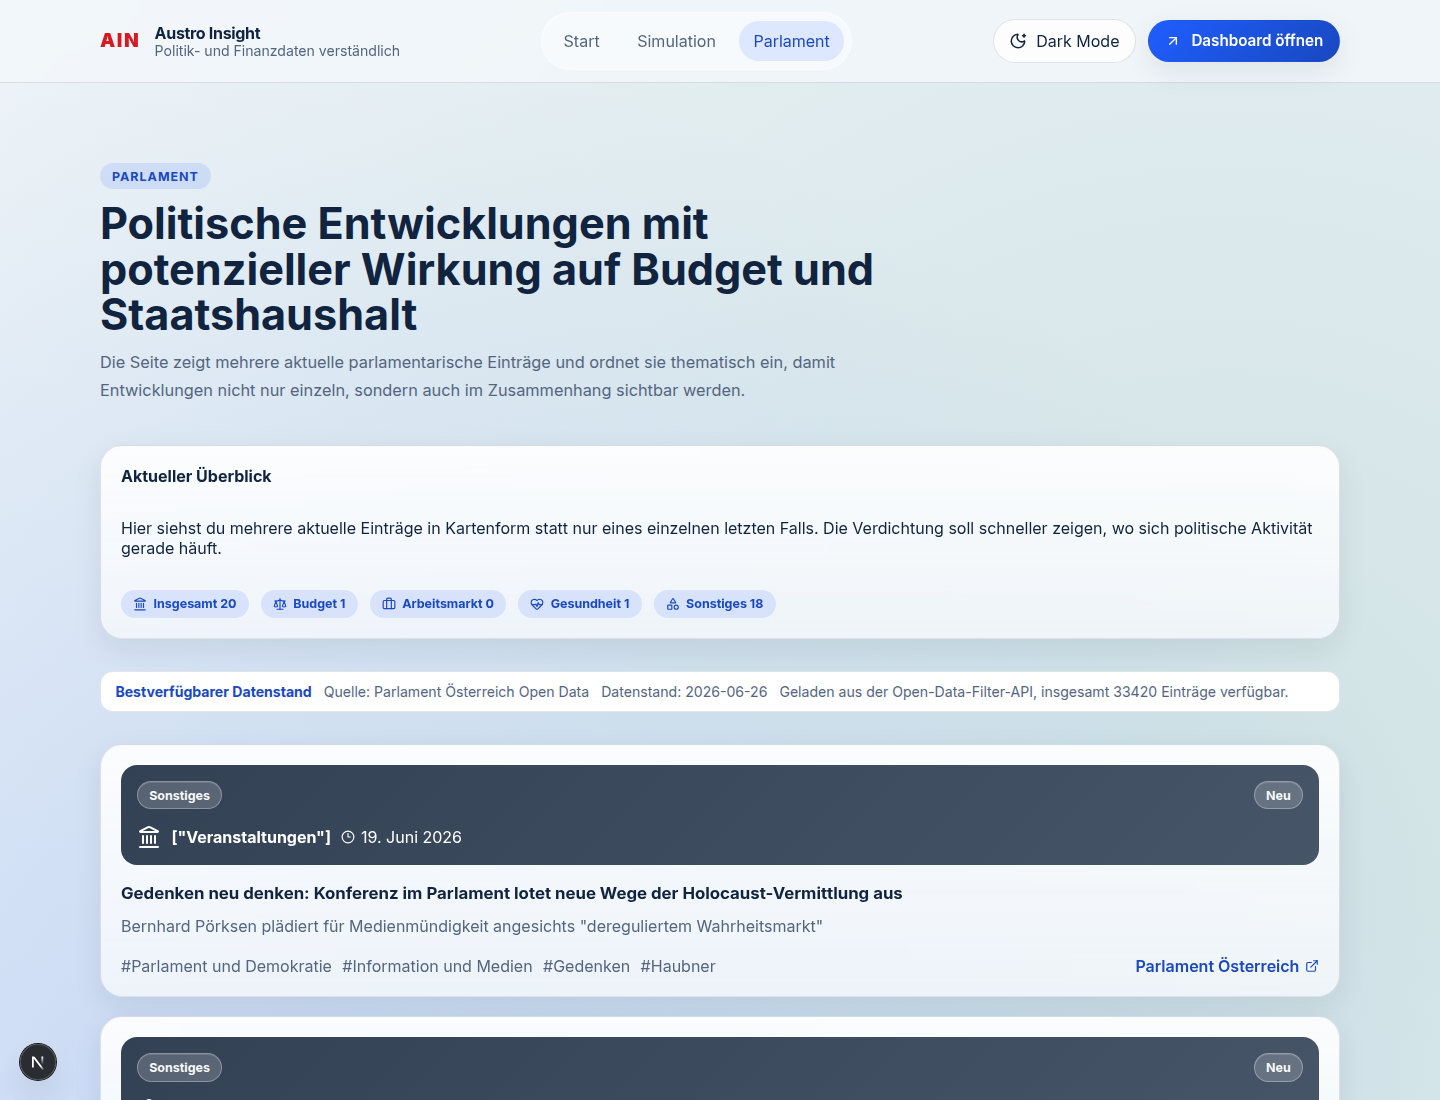Go to the Start tab
1440x1100 pixels.
coord(581,41)
